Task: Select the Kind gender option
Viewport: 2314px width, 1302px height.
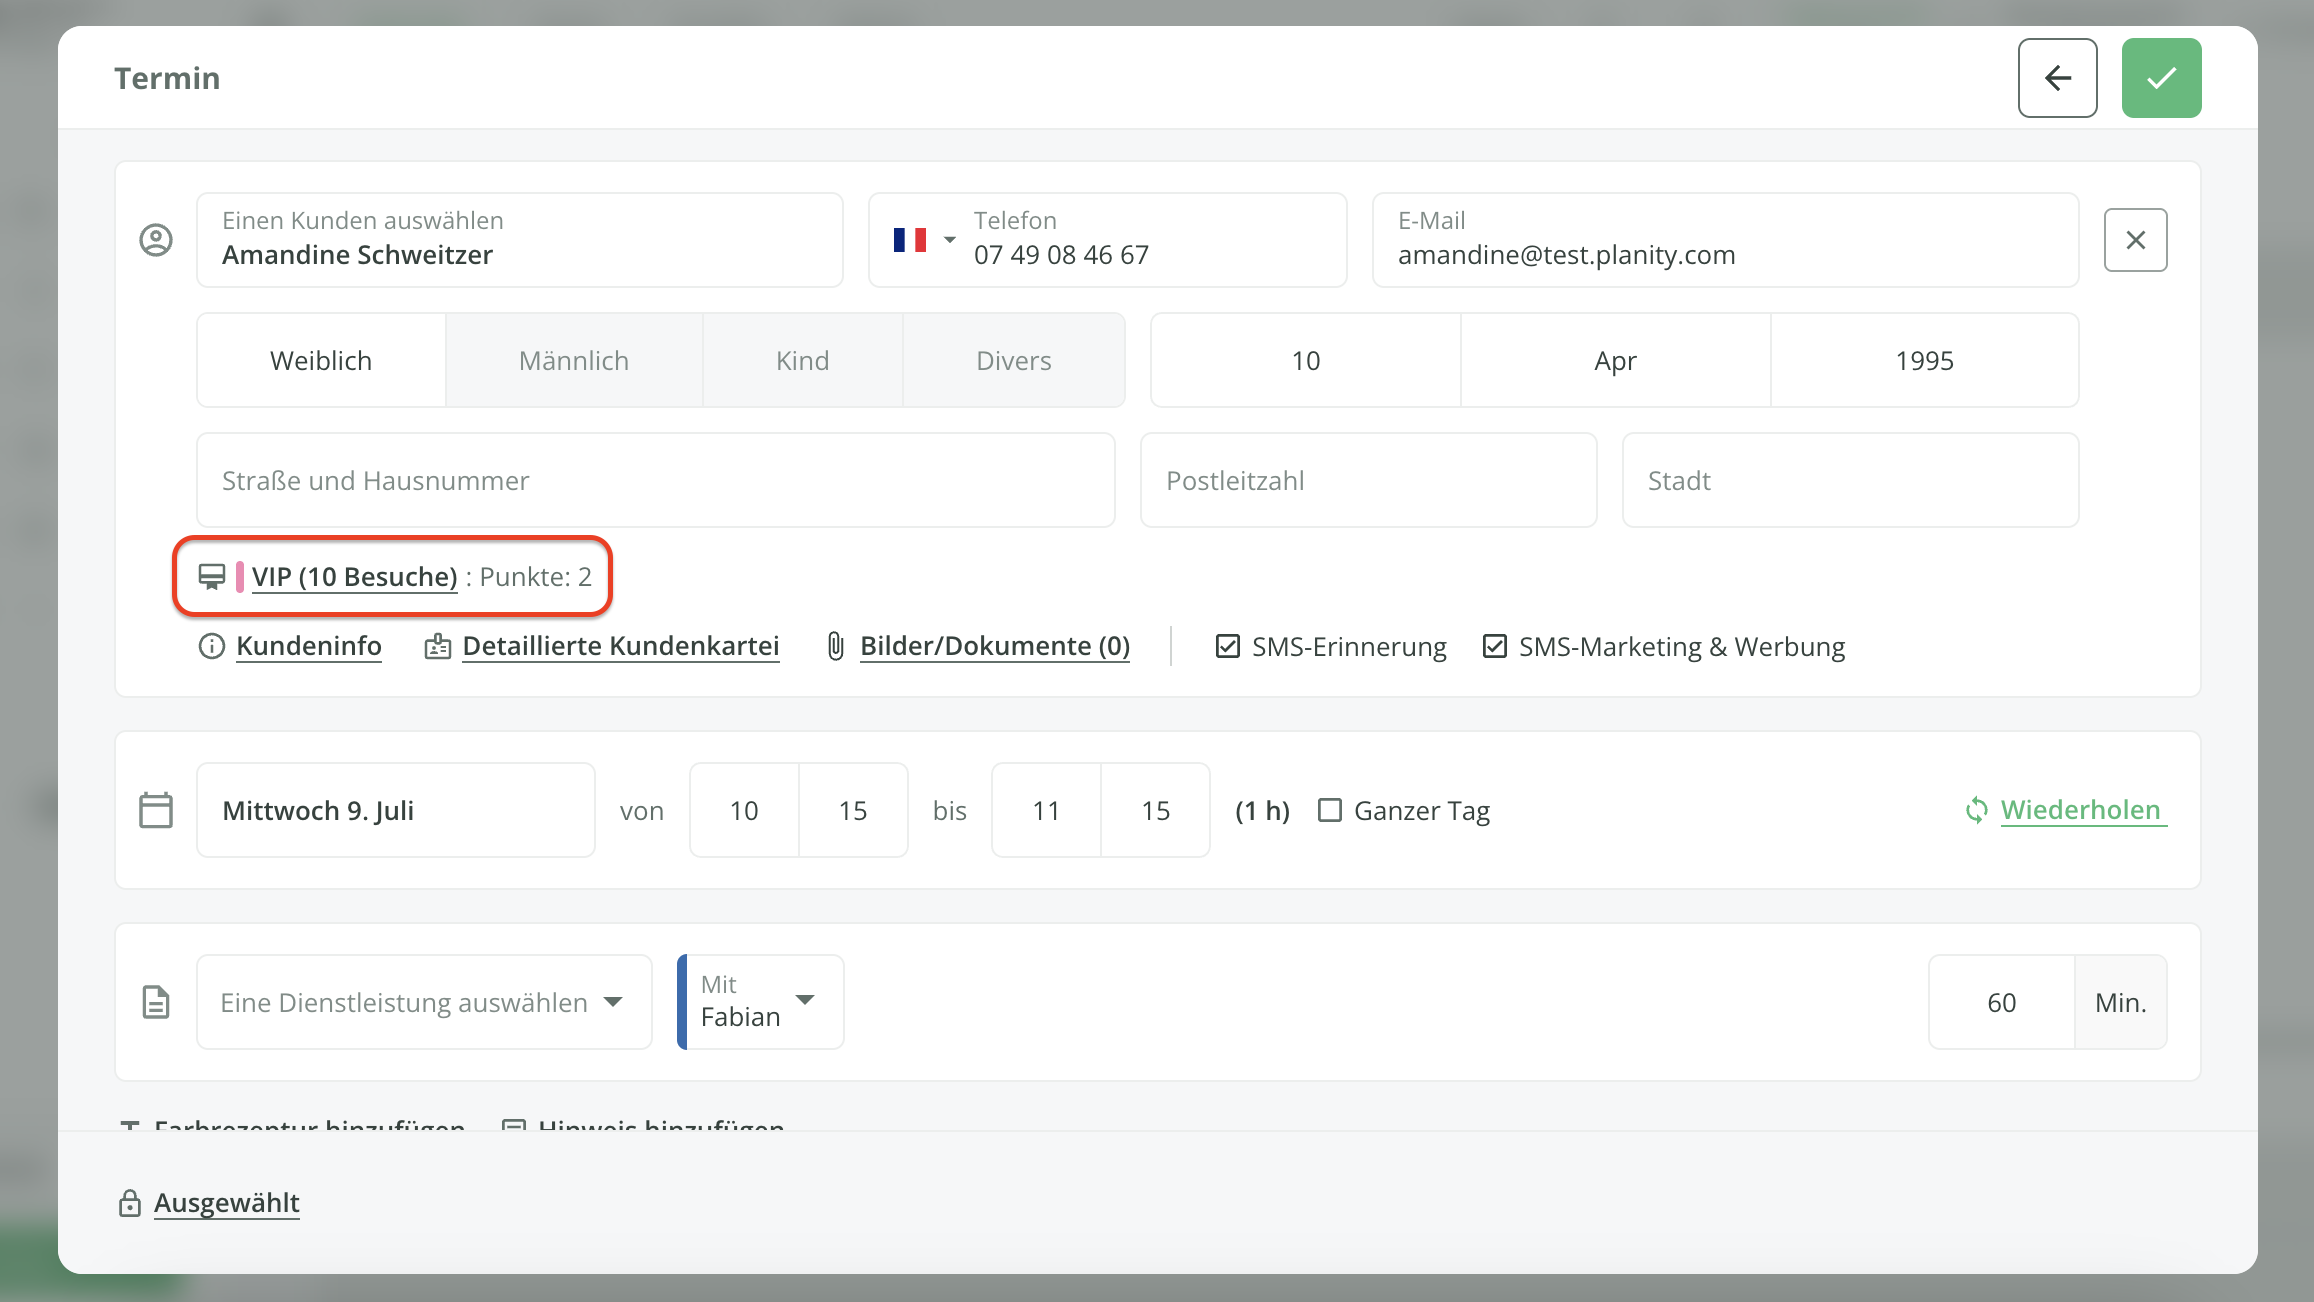Action: click(802, 361)
